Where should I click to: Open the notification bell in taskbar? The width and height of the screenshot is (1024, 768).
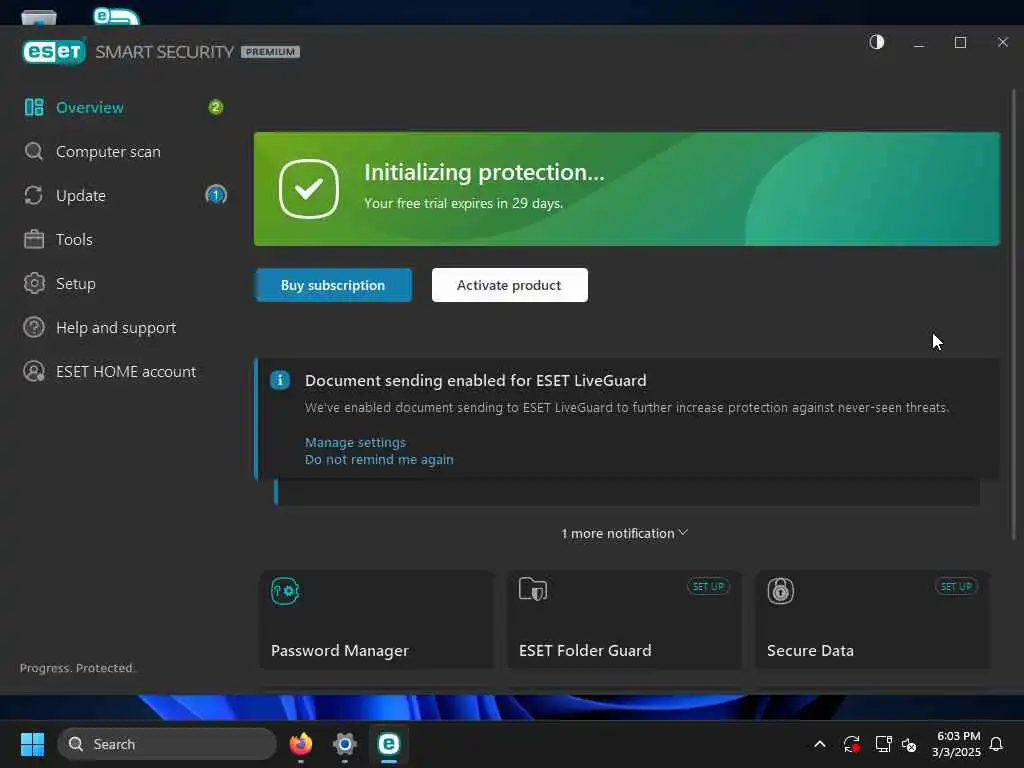tap(996, 744)
